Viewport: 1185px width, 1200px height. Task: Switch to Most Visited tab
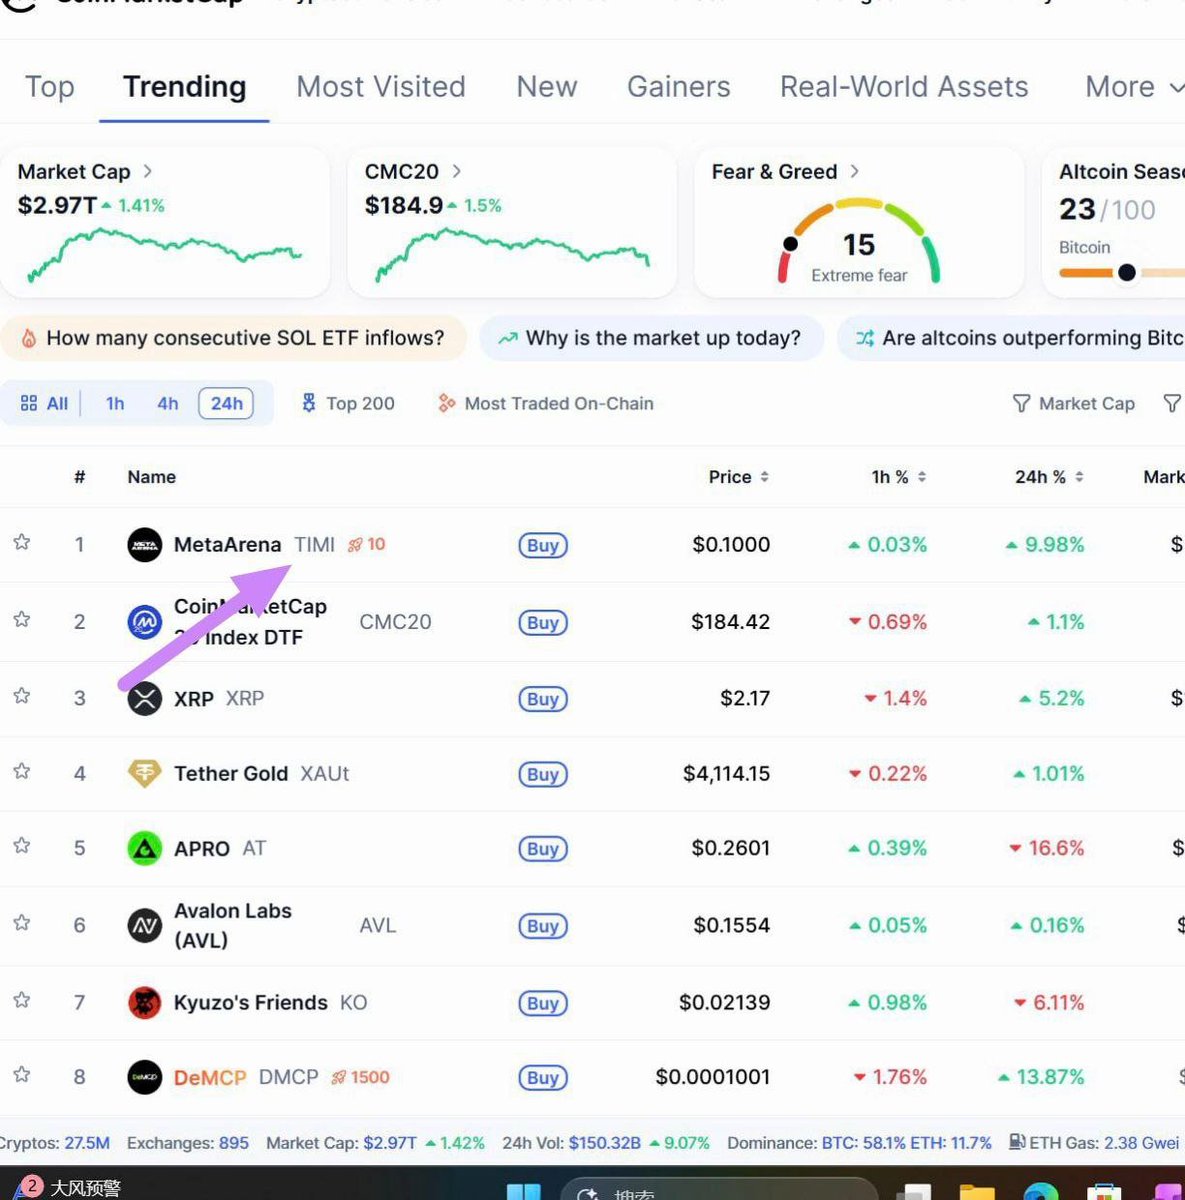[x=381, y=87]
